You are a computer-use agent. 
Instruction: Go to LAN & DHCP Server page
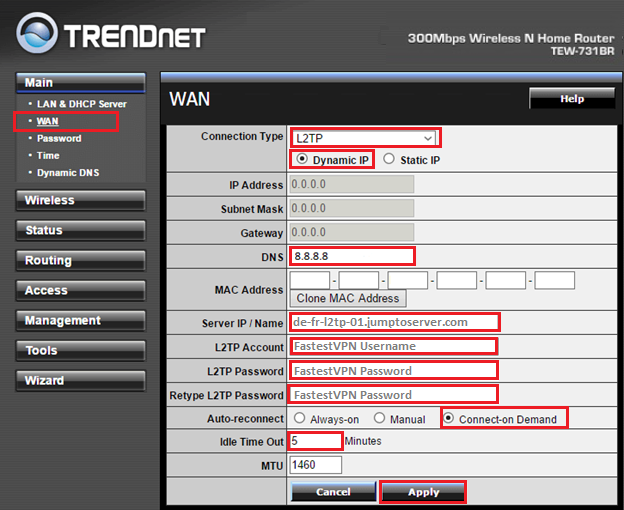tap(82, 104)
